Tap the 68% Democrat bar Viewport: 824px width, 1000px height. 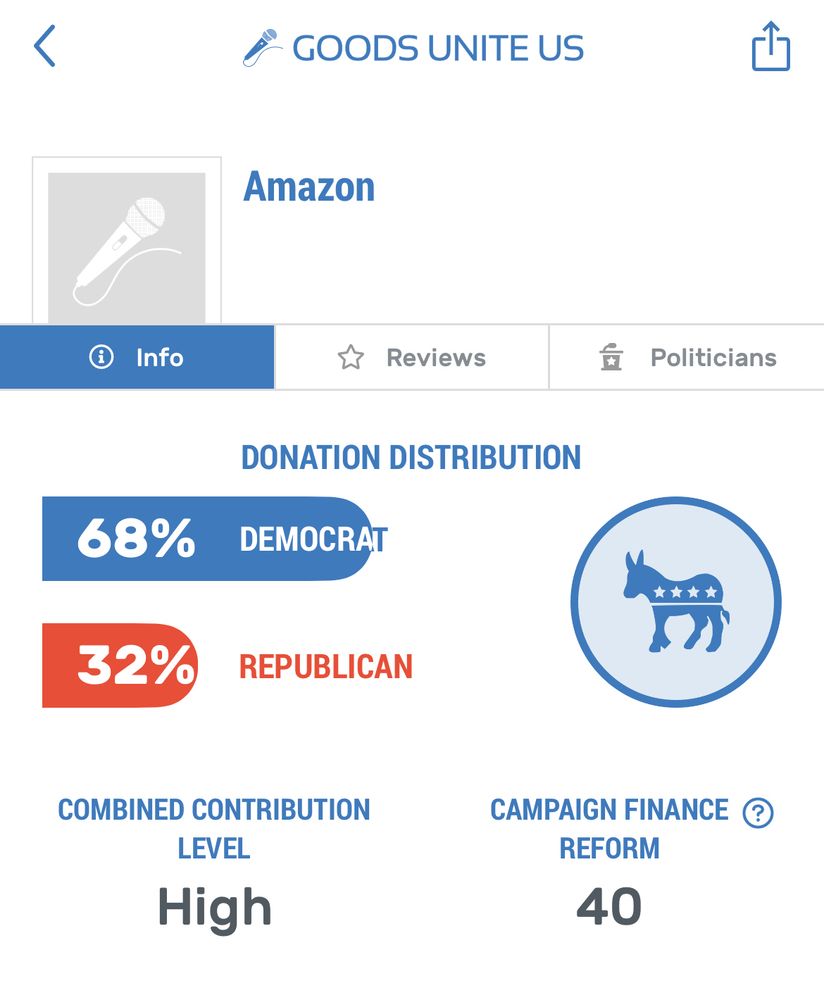coord(207,539)
